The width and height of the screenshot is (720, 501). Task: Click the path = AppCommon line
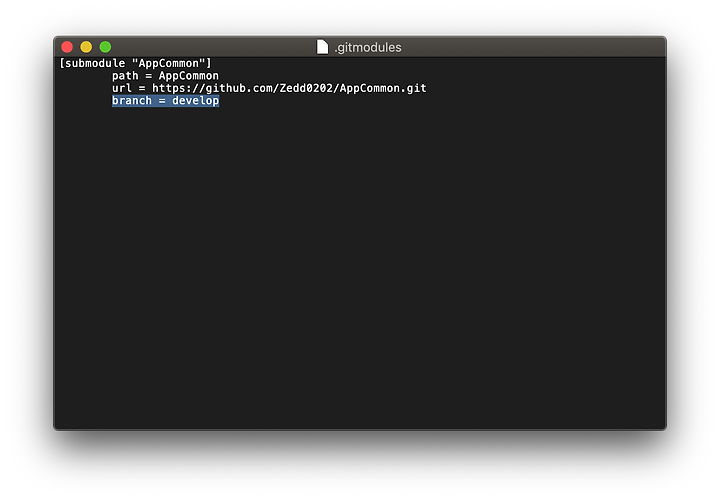click(x=165, y=76)
